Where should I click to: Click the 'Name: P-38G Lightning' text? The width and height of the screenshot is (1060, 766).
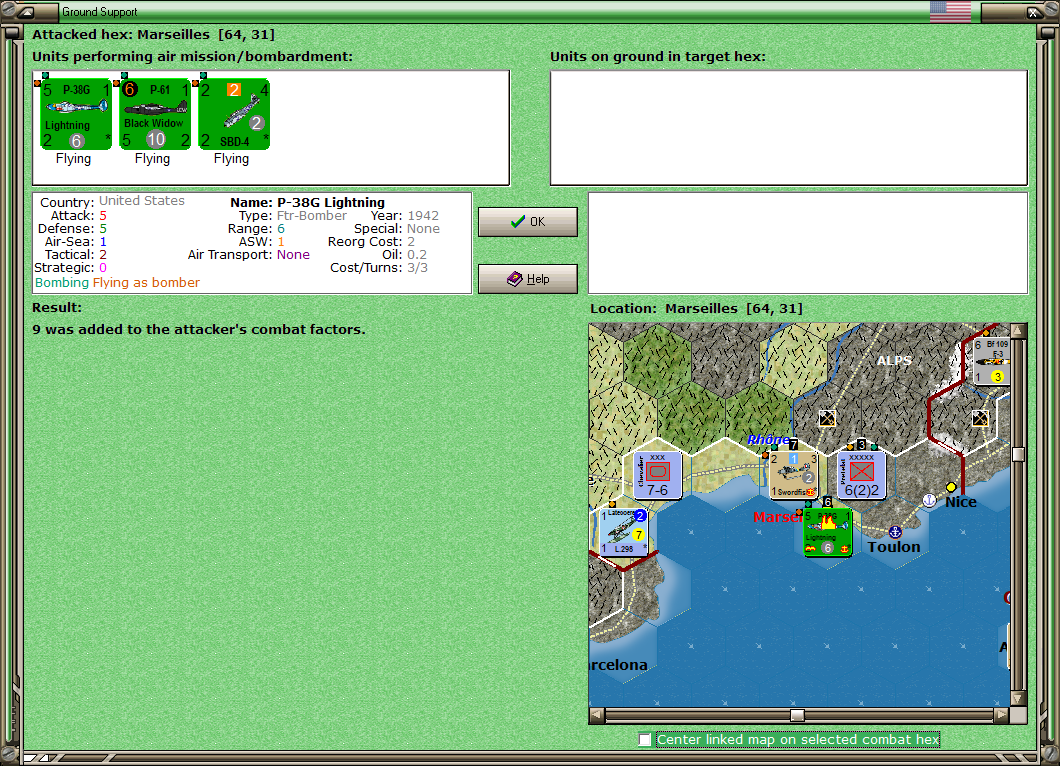pyautogui.click(x=308, y=202)
